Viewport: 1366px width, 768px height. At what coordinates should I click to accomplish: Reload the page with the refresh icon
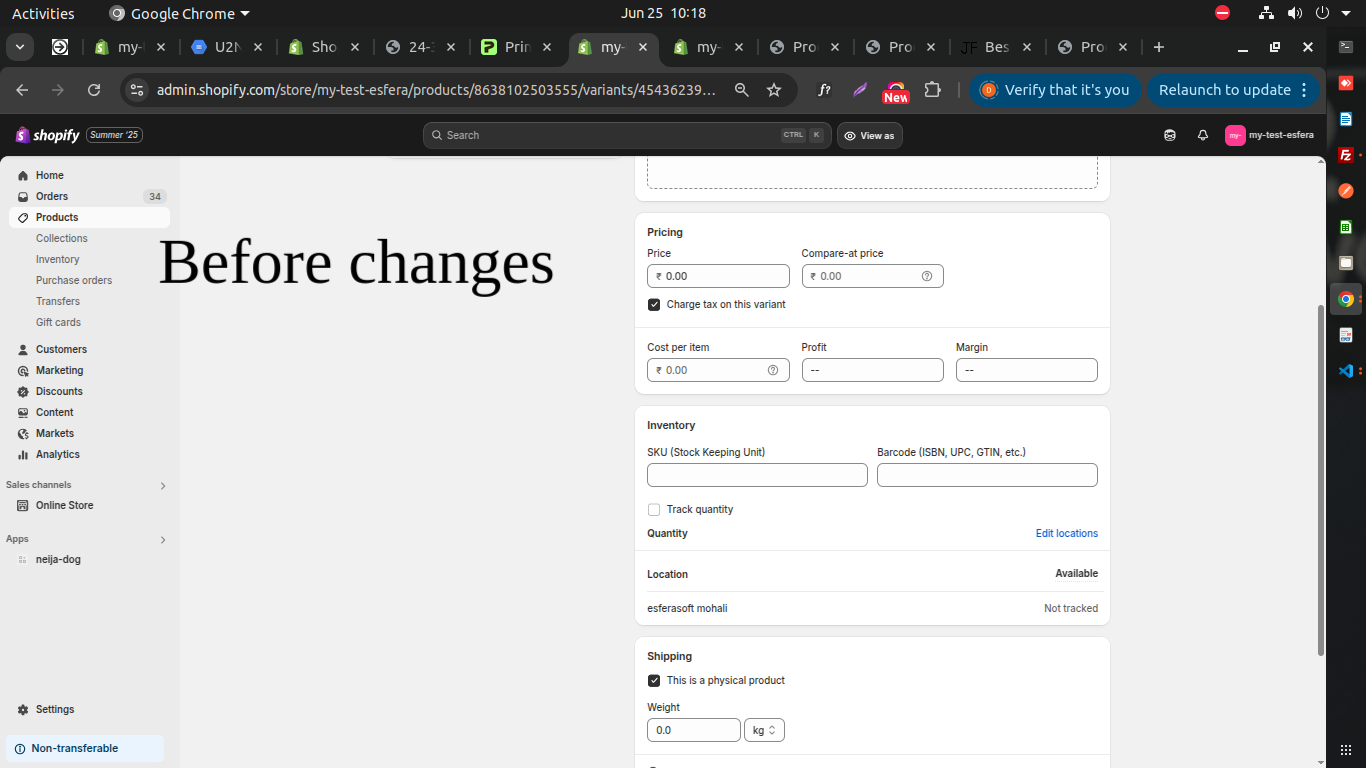(x=94, y=90)
